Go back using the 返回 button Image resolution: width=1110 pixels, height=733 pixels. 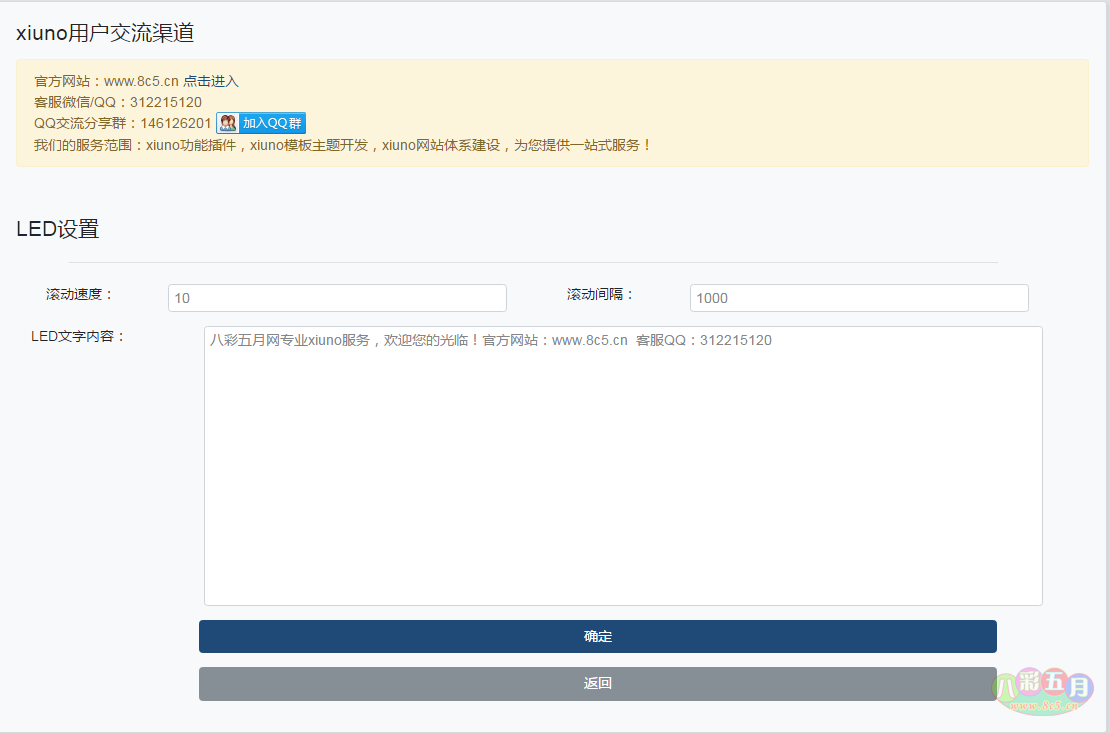[x=597, y=683]
